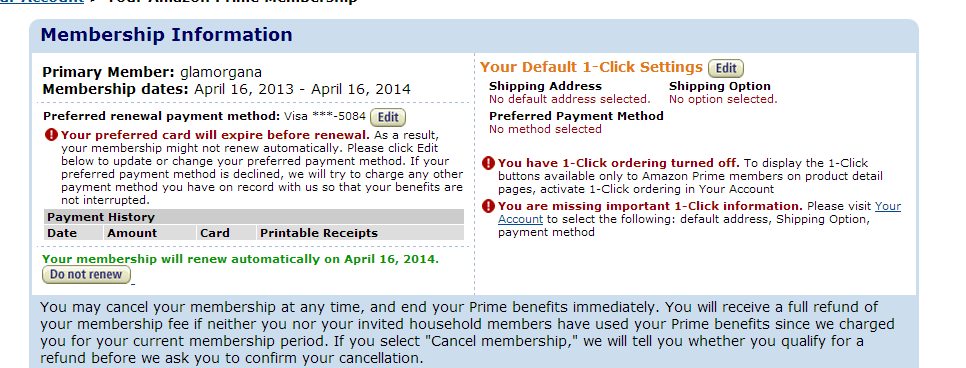Edit Your Default 1-Click Settings
Image resolution: width=966 pixels, height=368 pixels.
726,68
